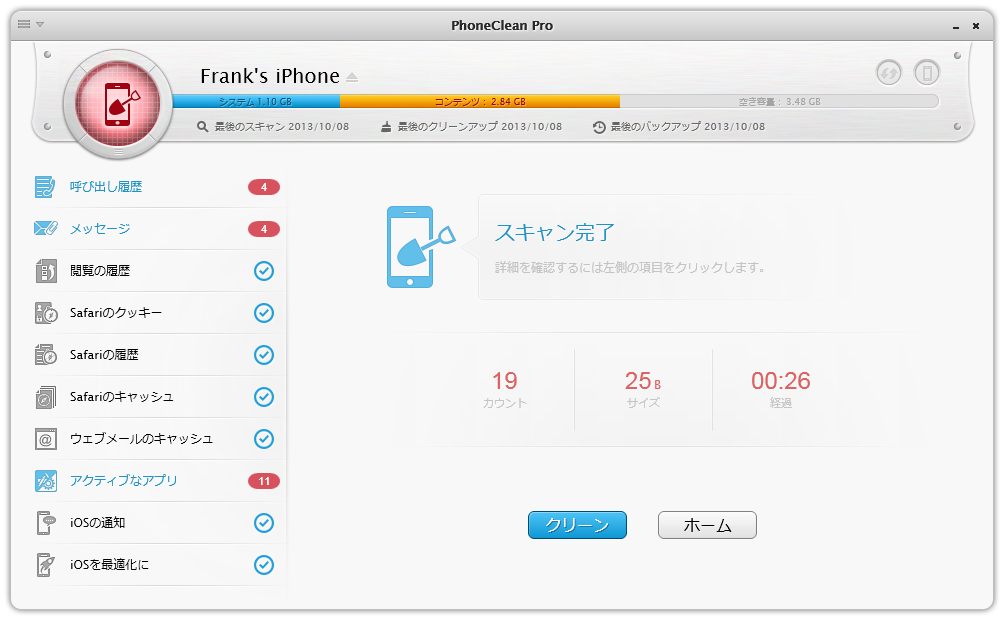Click the 最後のスキャン 2013/10/08 text
Image resolution: width=1004 pixels, height=620 pixels.
coord(282,127)
